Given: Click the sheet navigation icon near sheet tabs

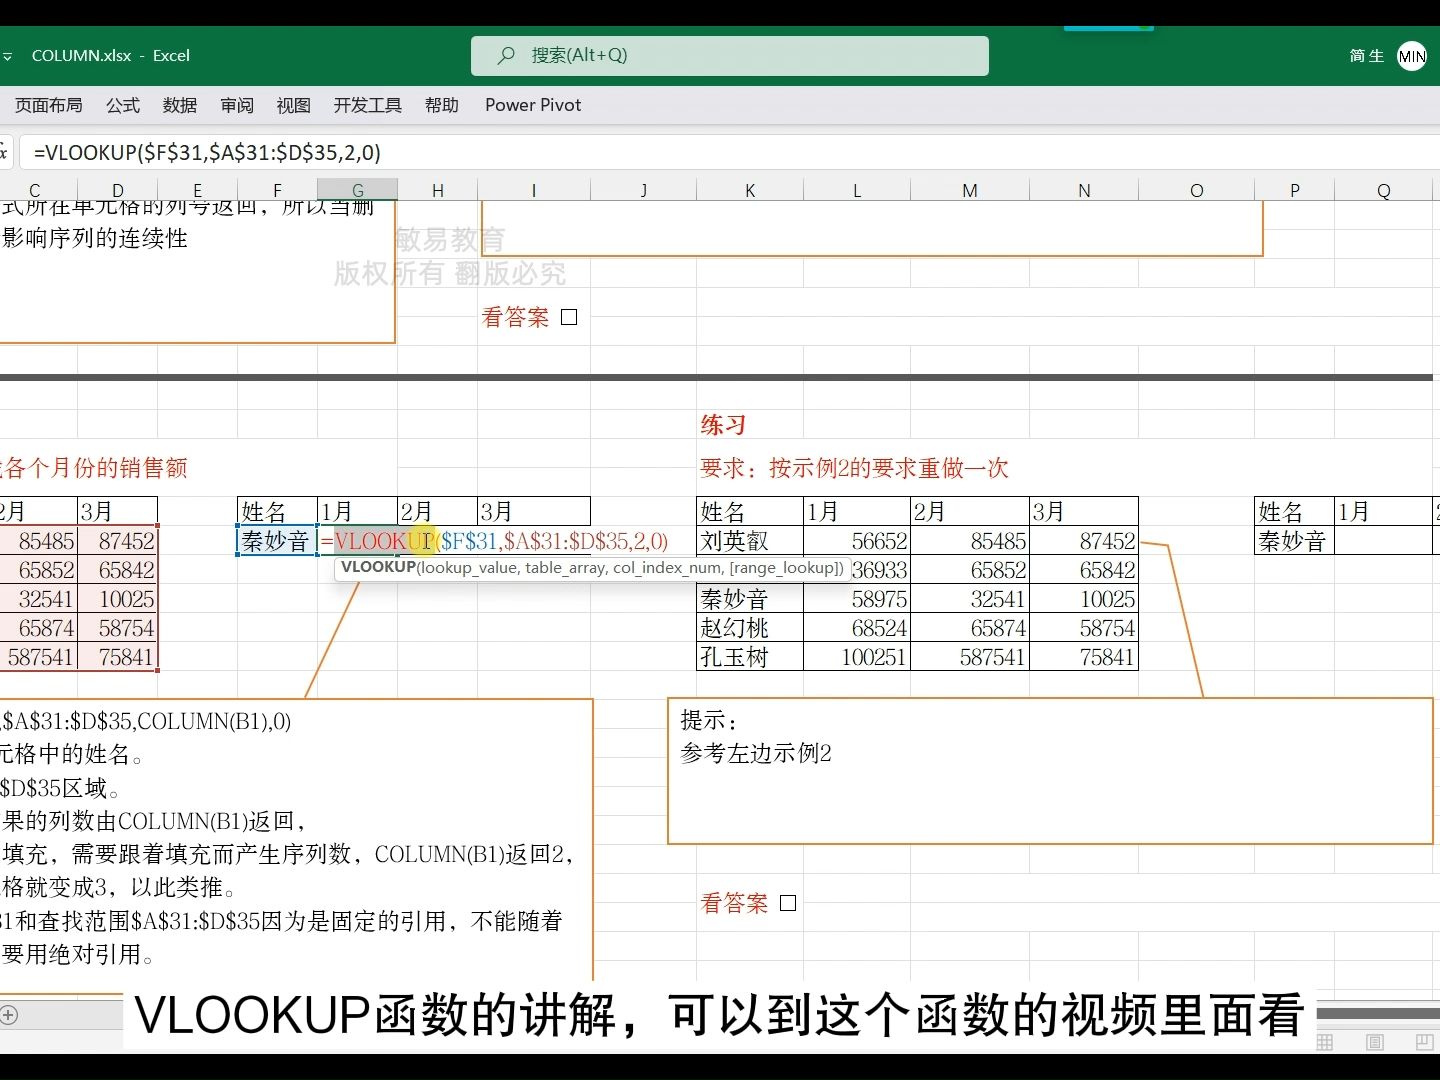Looking at the screenshot, I should [x=8, y=1014].
